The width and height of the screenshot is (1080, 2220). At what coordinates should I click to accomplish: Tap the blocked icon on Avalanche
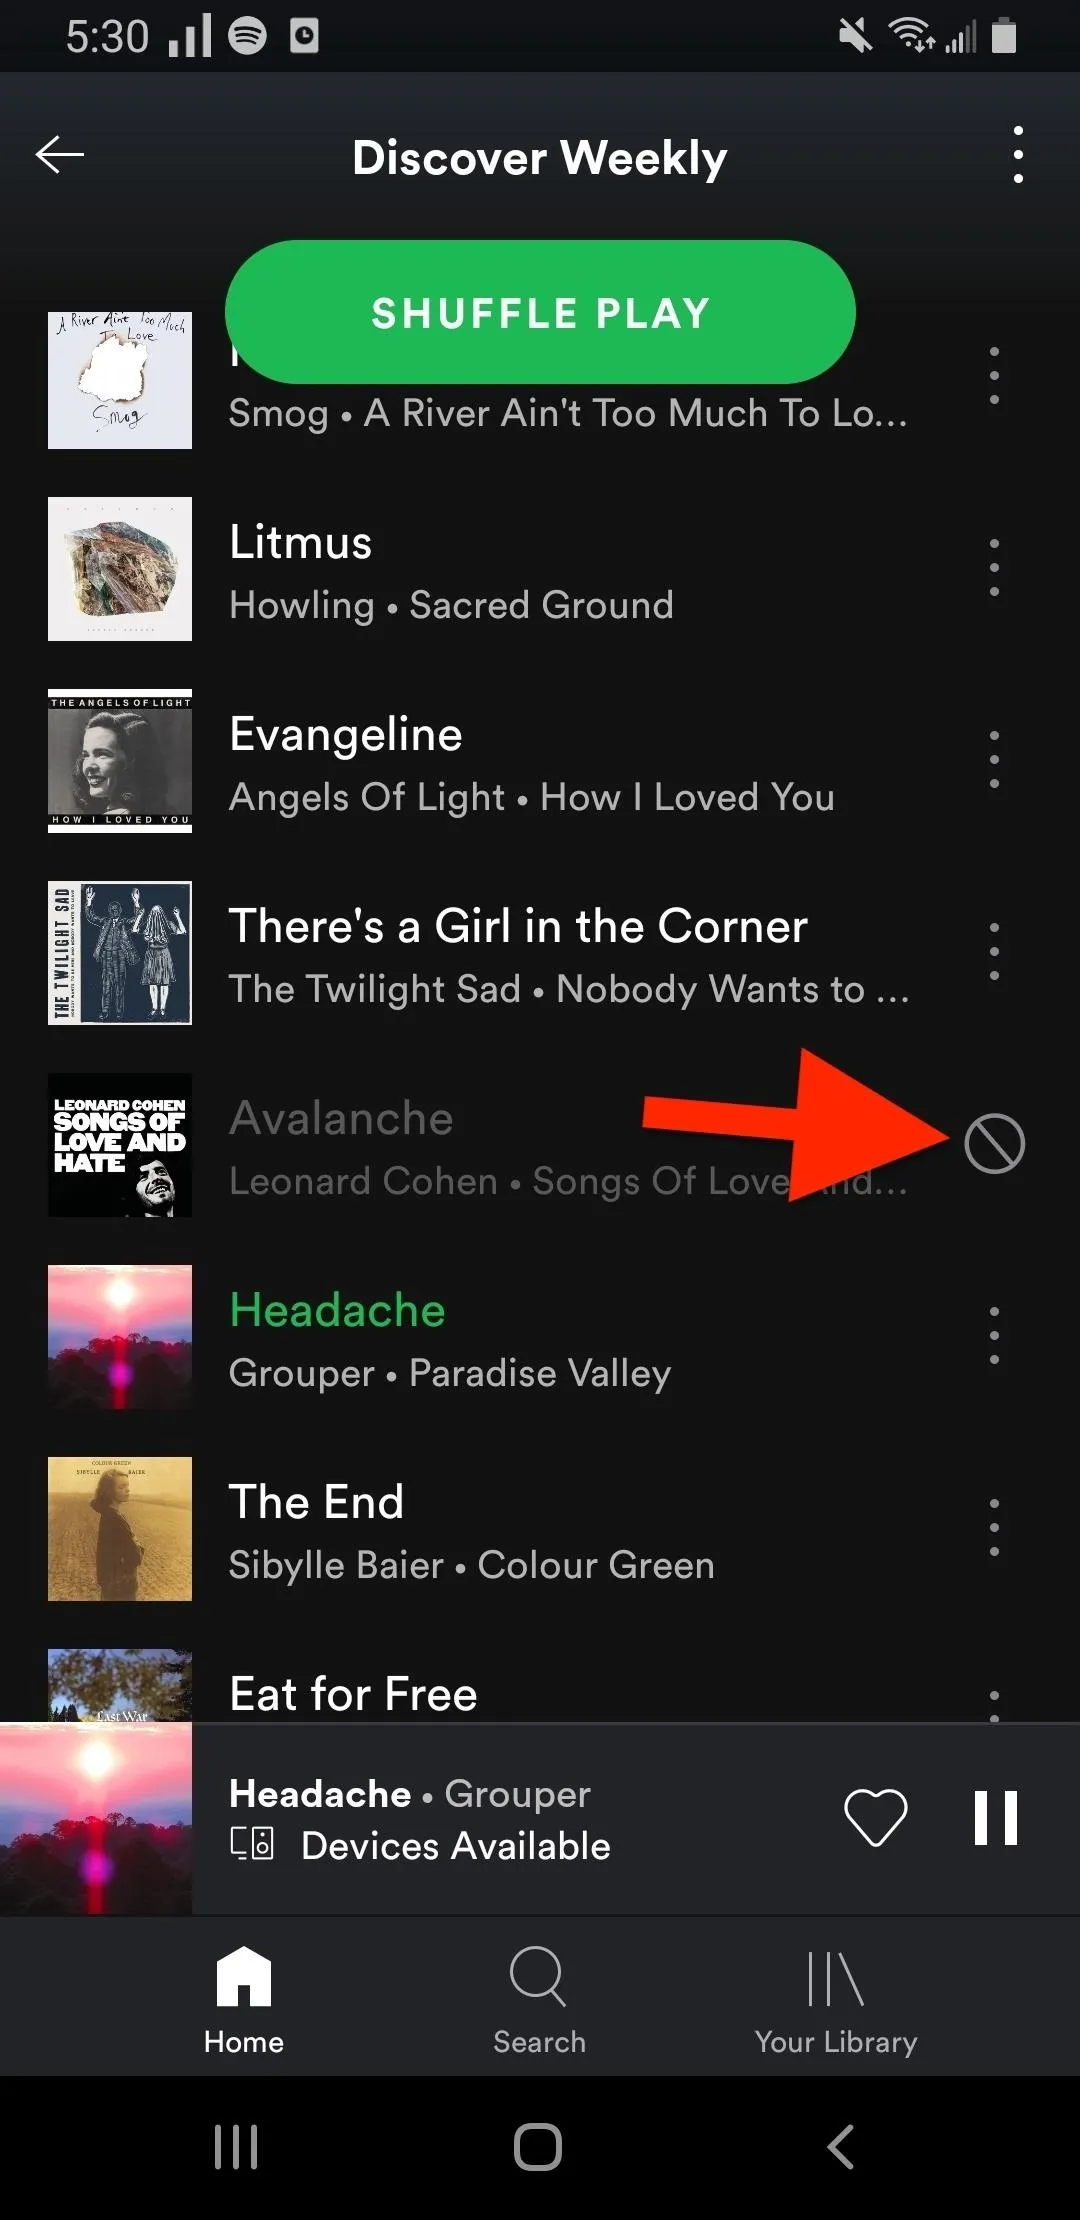(x=994, y=1144)
